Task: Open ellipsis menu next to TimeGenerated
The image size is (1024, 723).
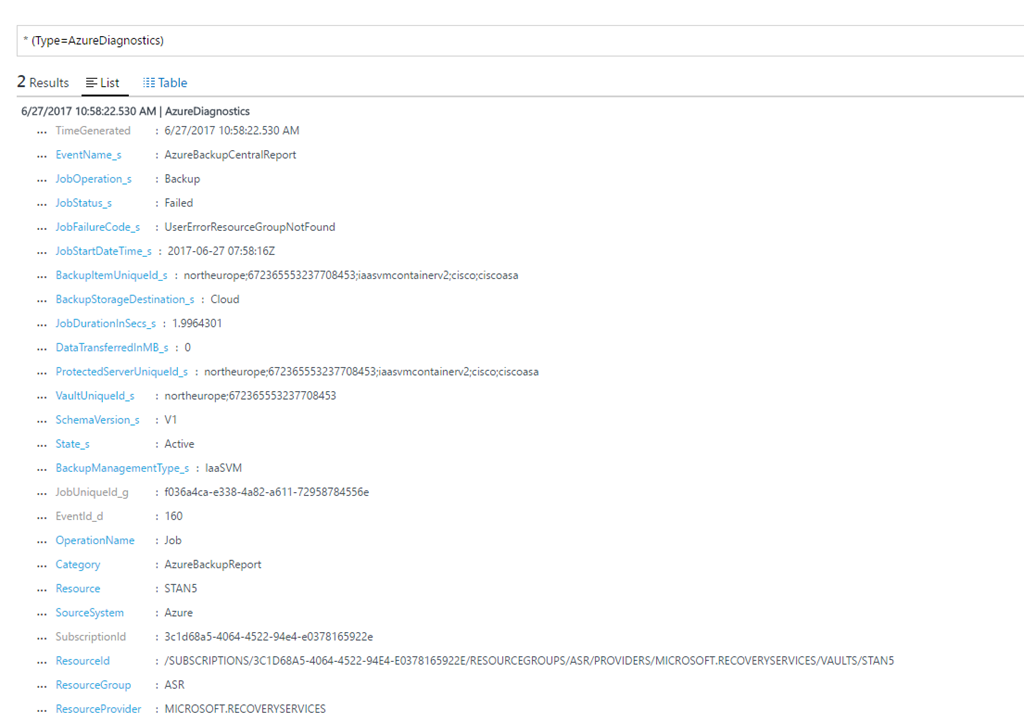Action: (41, 131)
